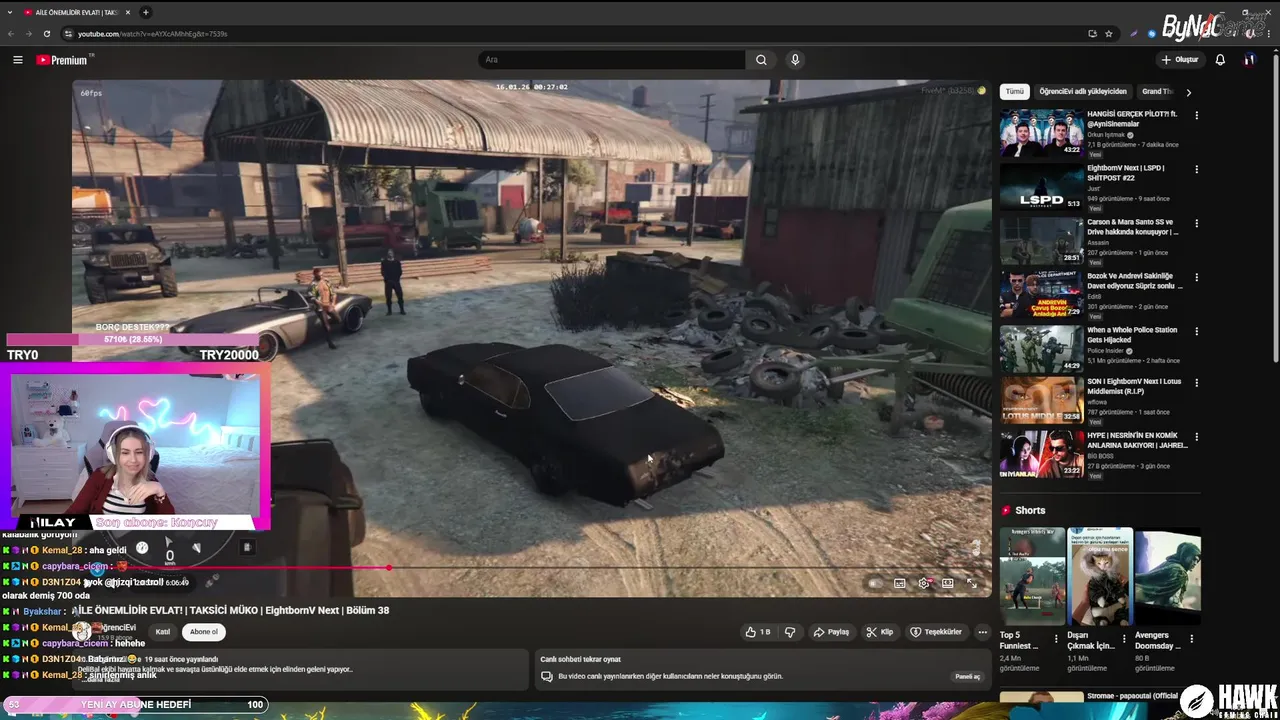Click the browser address bar URL

[x=153, y=33]
